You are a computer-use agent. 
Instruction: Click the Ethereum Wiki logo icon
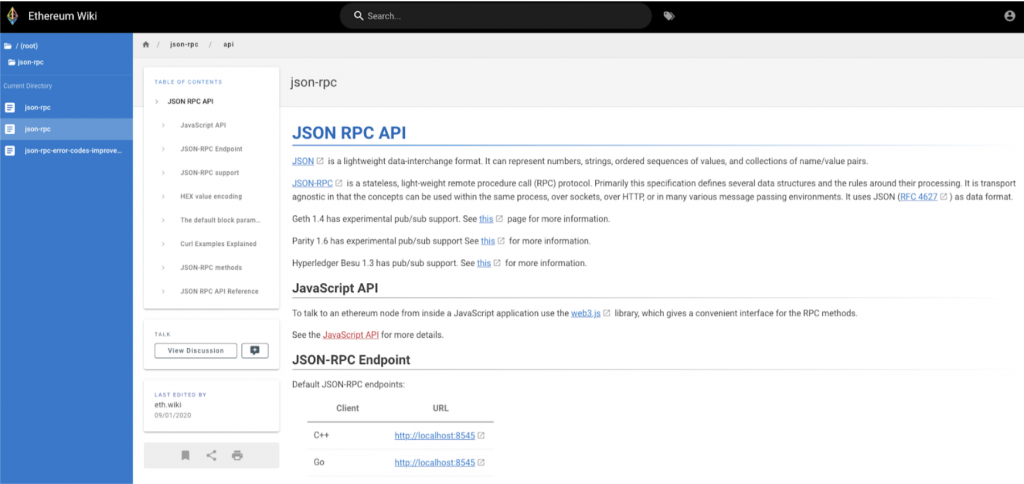[x=12, y=16]
